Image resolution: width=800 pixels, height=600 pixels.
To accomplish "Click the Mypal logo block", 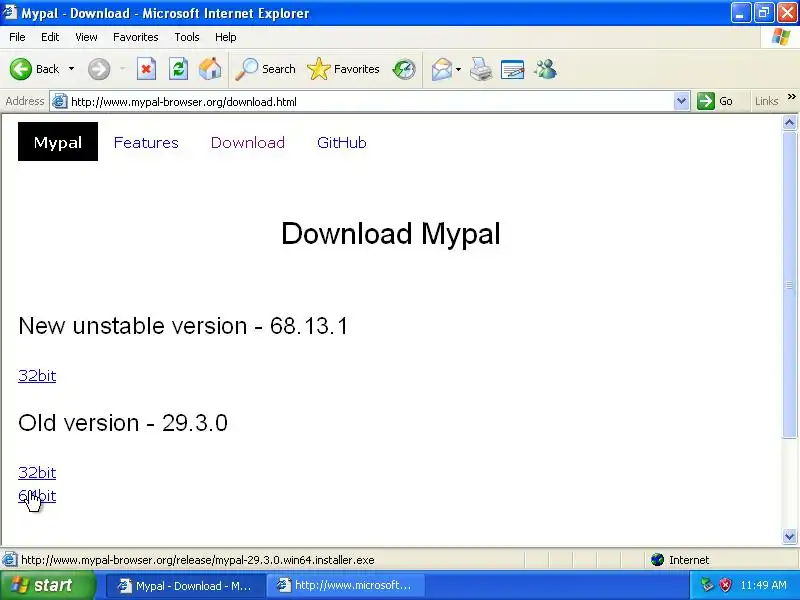I will click(x=58, y=142).
